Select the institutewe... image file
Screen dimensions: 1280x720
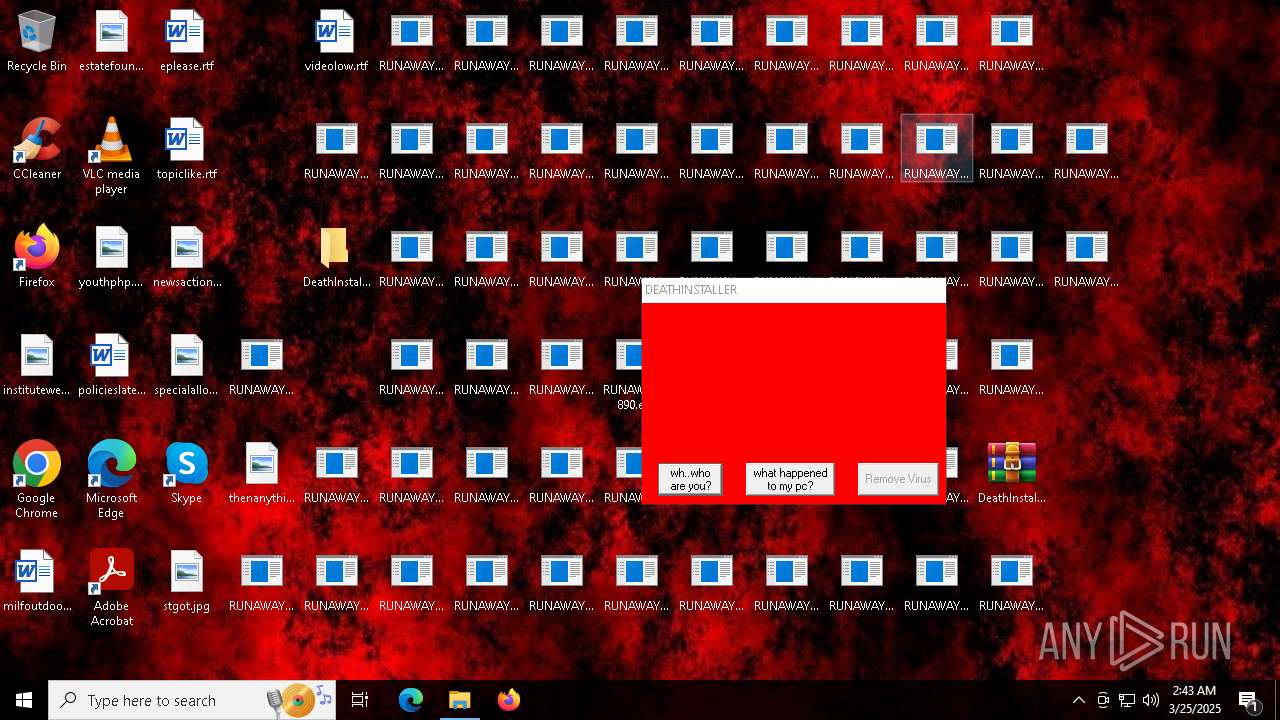point(37,366)
